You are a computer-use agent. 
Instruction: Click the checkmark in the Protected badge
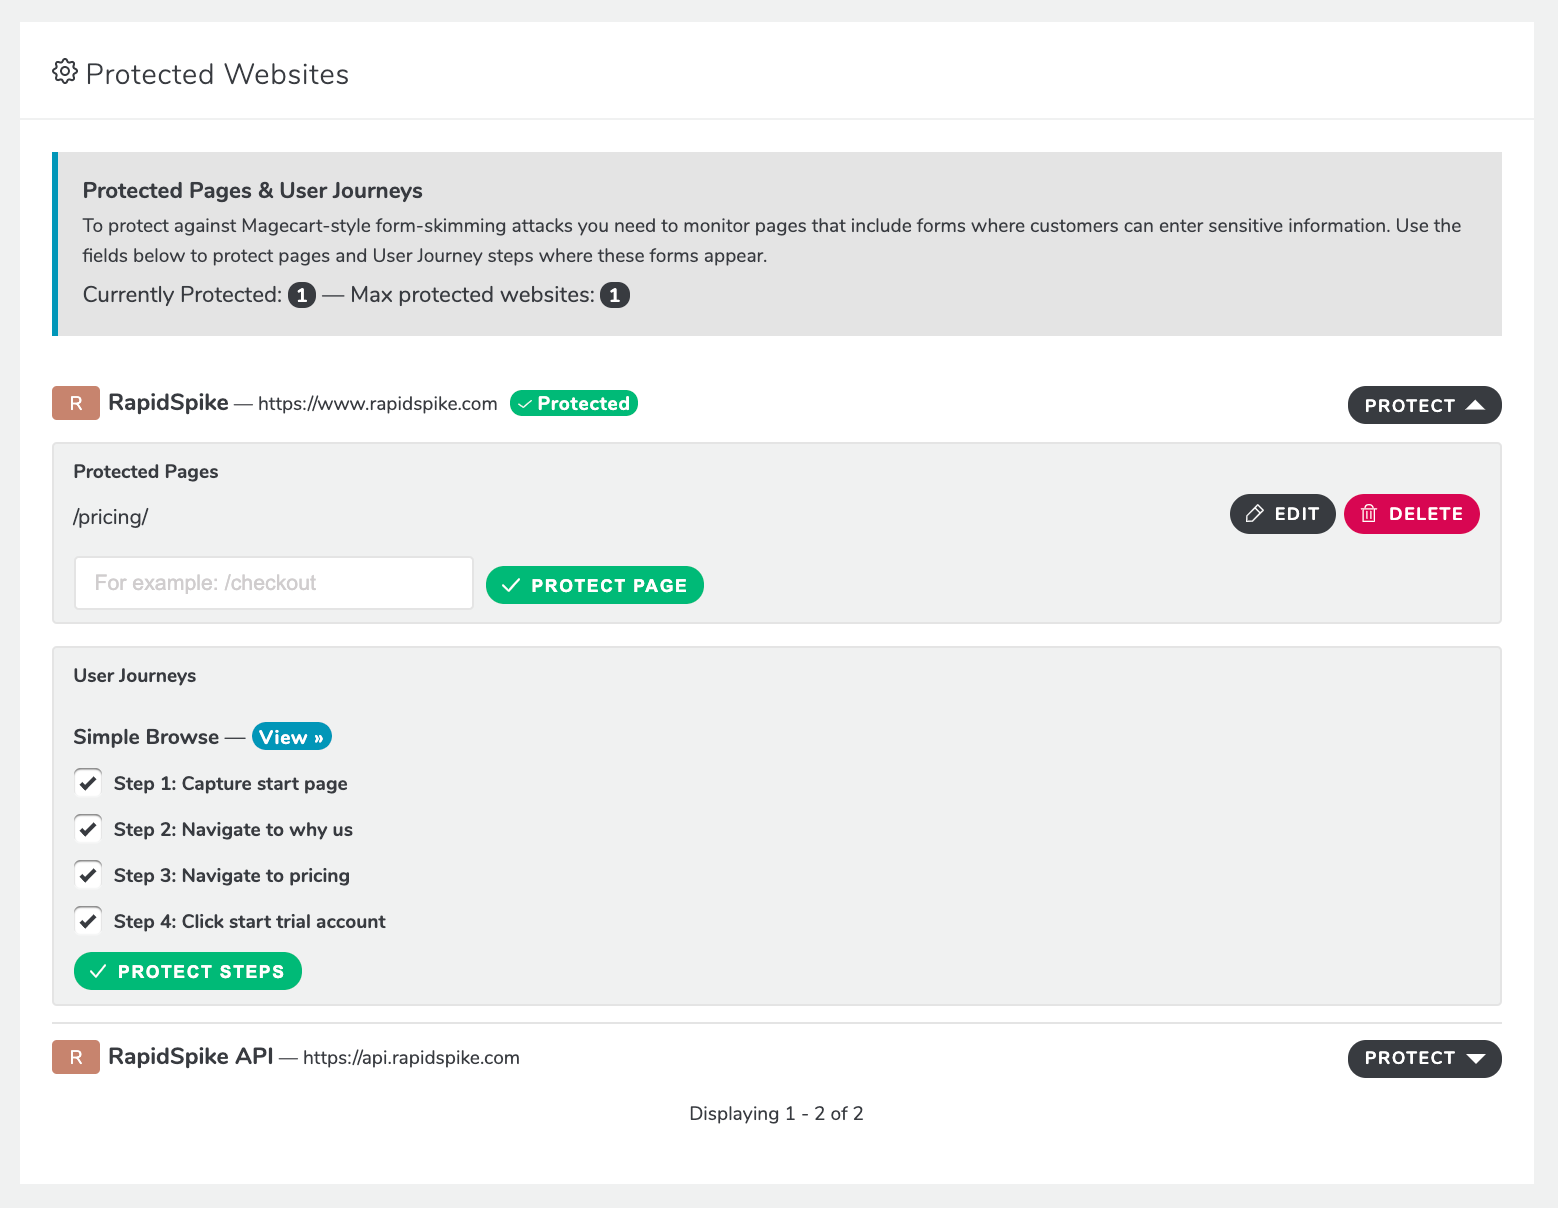coord(525,404)
